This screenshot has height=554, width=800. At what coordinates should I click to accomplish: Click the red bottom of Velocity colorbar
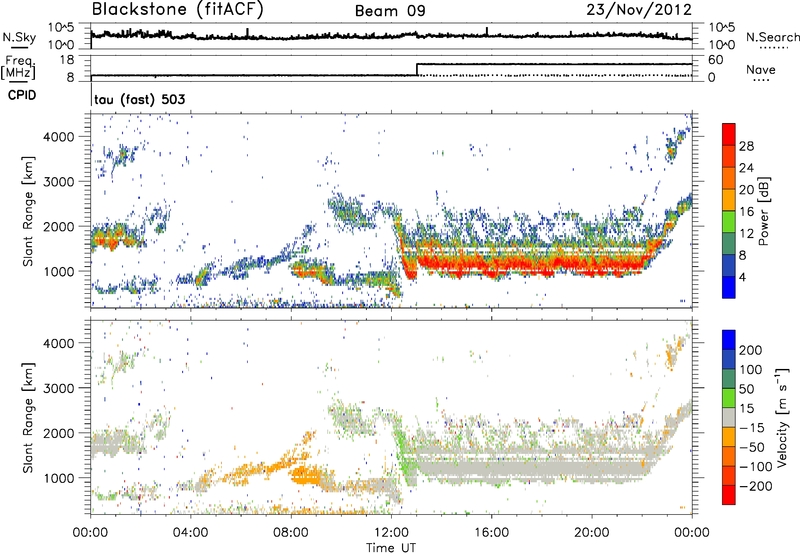pos(729,495)
